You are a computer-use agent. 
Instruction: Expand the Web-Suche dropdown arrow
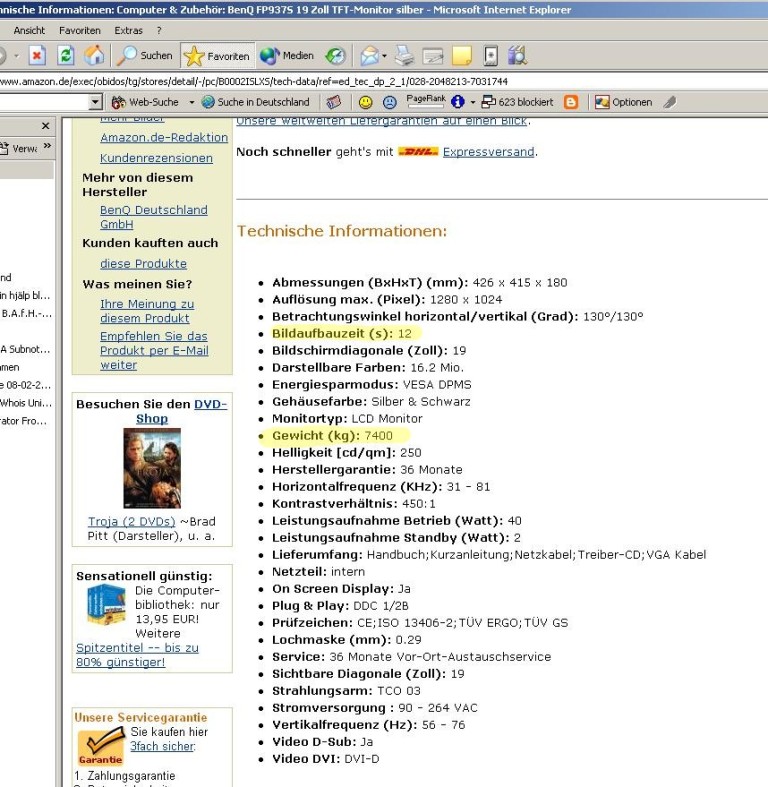[x=192, y=102]
